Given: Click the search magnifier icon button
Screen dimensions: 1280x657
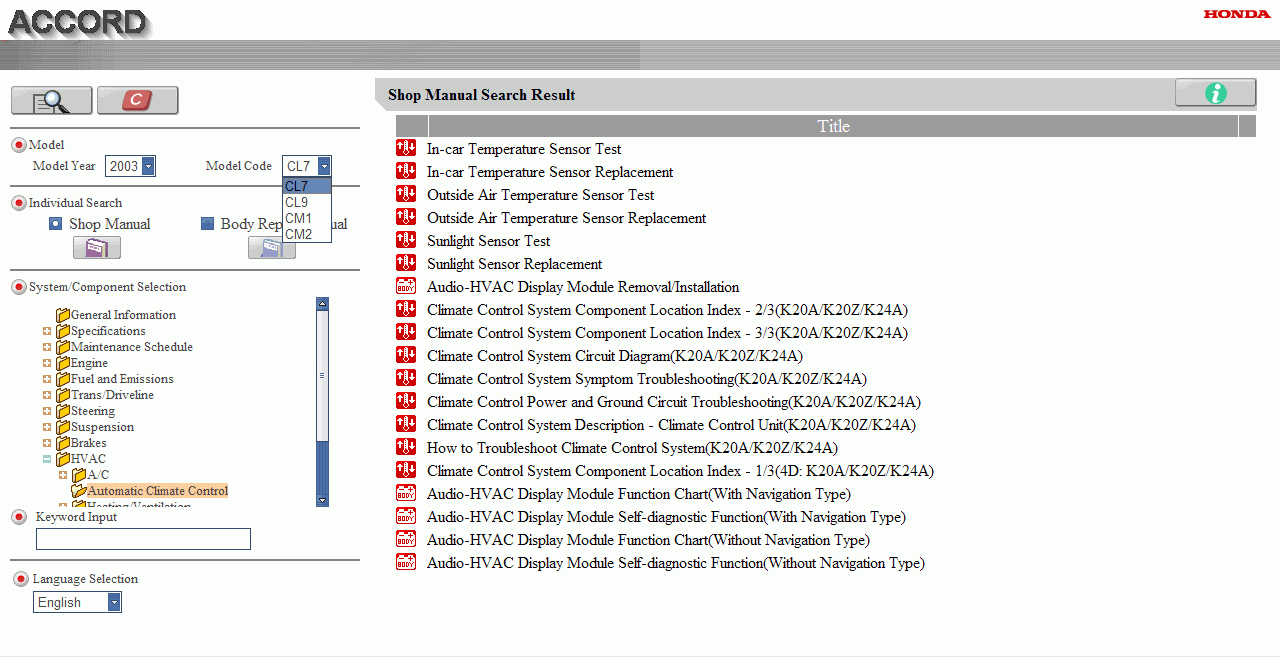Looking at the screenshot, I should 51,101.
